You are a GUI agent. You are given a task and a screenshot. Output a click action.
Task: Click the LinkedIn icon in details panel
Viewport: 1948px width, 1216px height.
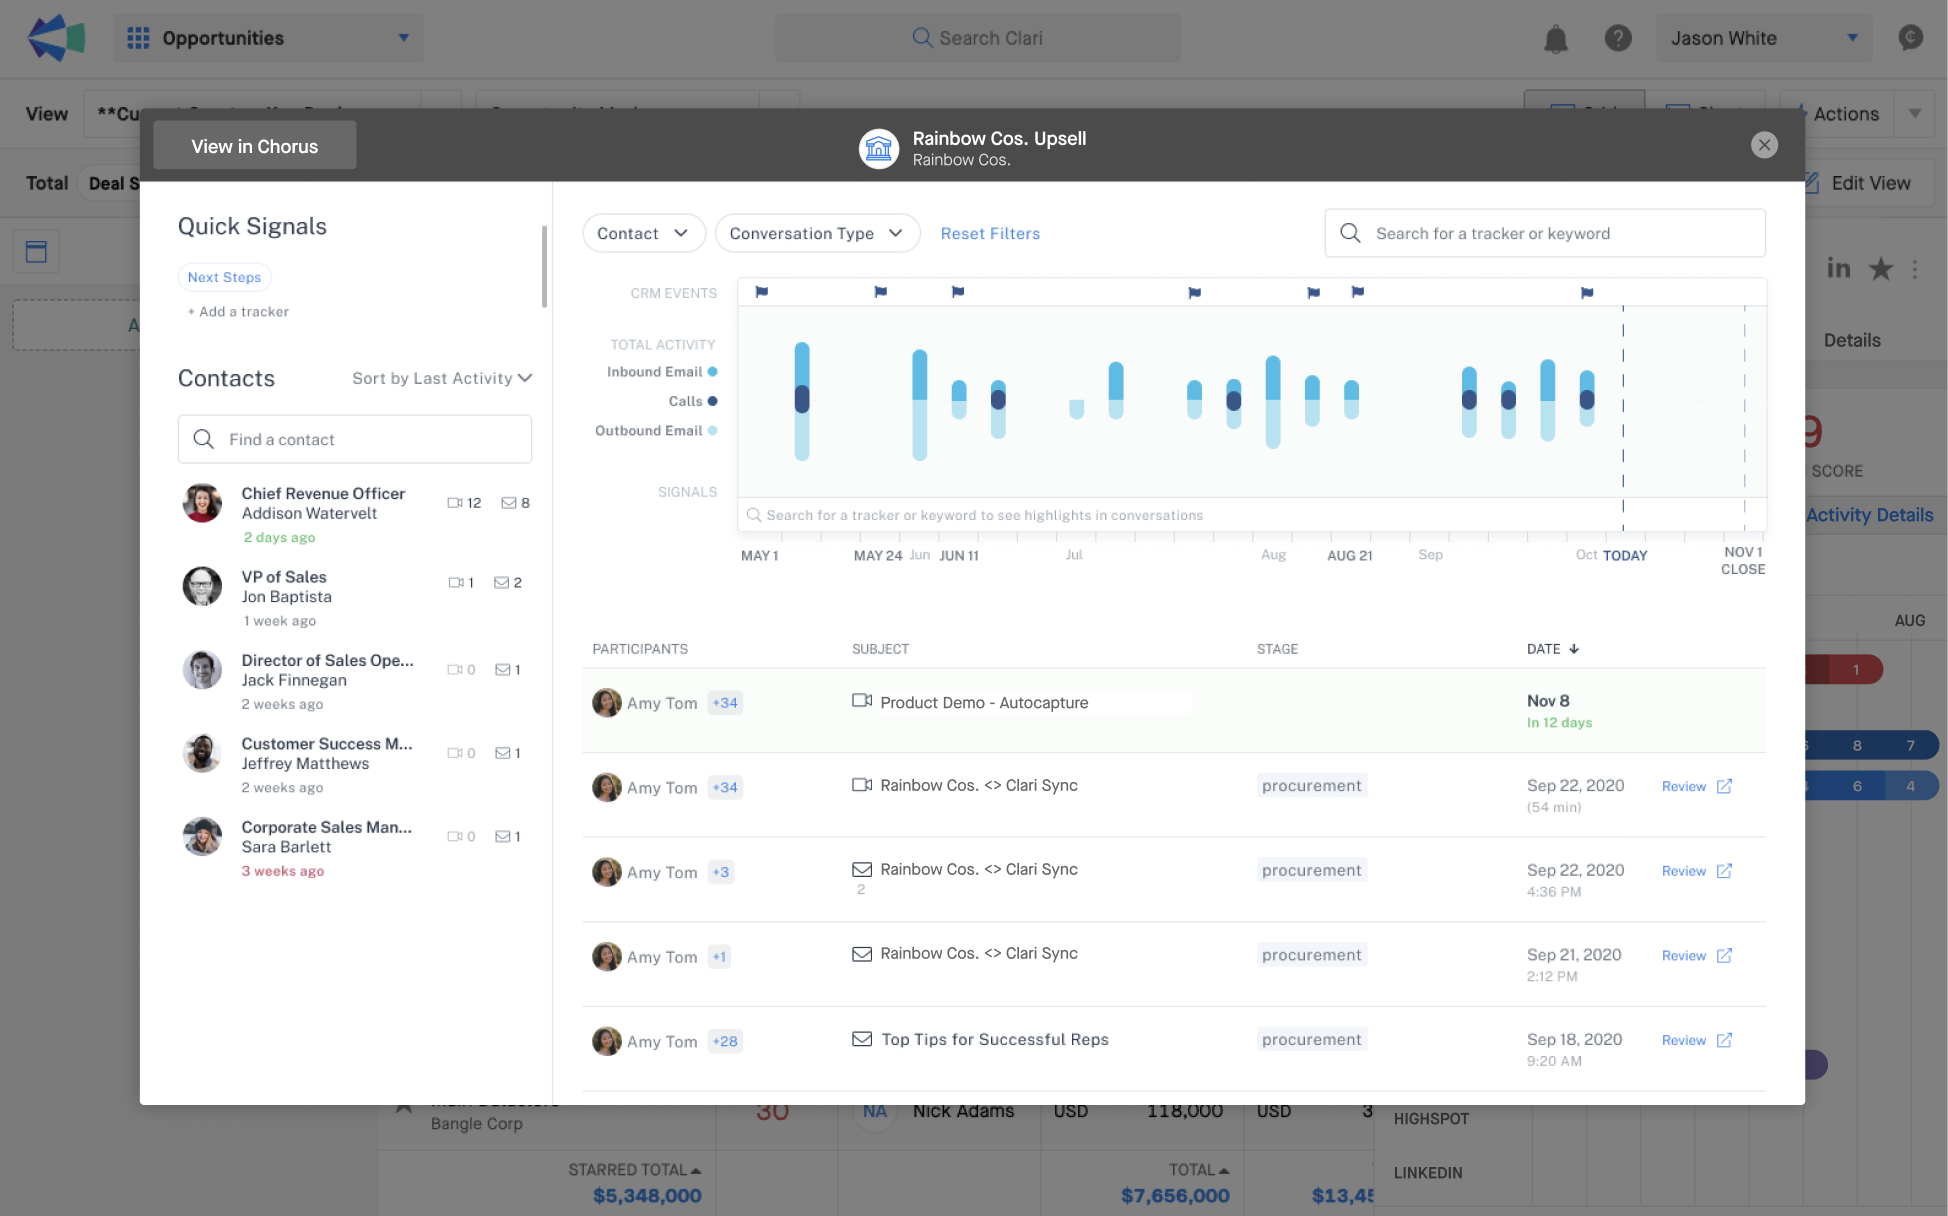[x=1839, y=268]
